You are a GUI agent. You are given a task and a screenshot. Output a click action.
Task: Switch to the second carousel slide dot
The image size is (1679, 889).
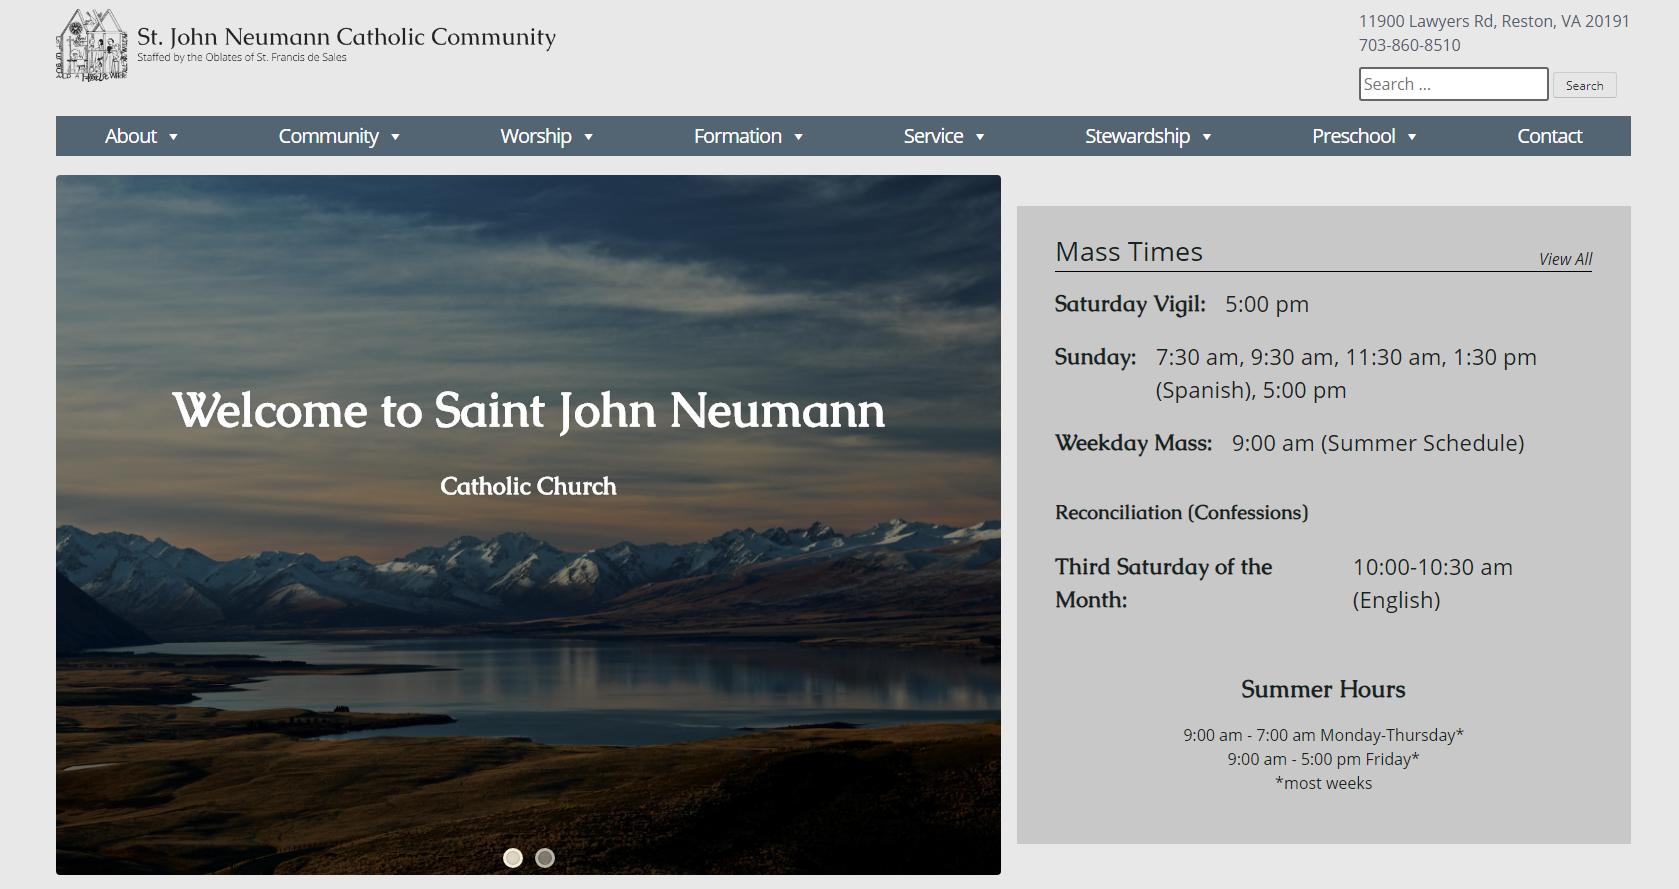pos(545,858)
